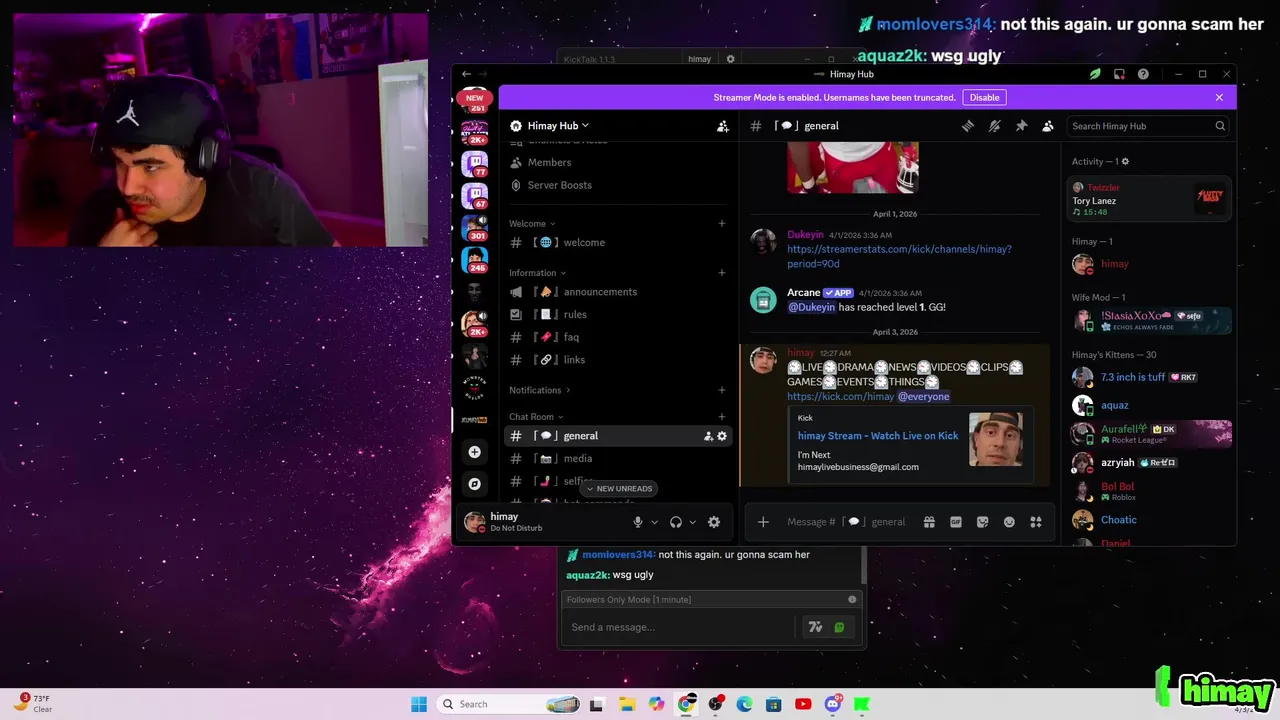Open general channel settings gear
The height and width of the screenshot is (720, 1280).
click(722, 436)
